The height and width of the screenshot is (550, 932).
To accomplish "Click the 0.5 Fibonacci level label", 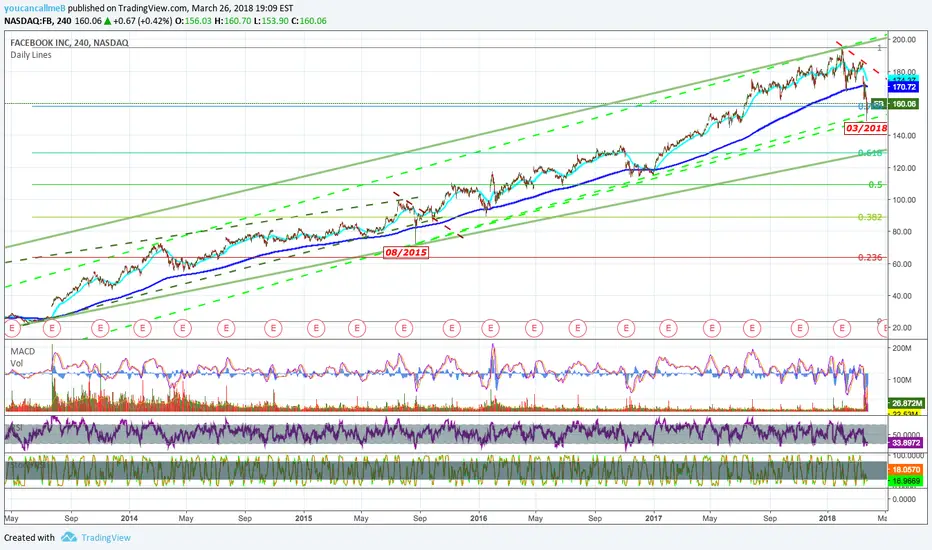I will point(876,184).
